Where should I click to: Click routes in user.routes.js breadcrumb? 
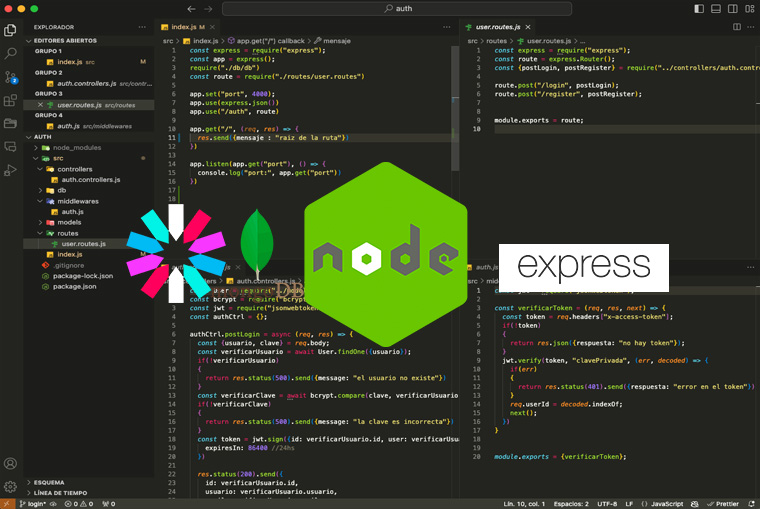point(496,41)
